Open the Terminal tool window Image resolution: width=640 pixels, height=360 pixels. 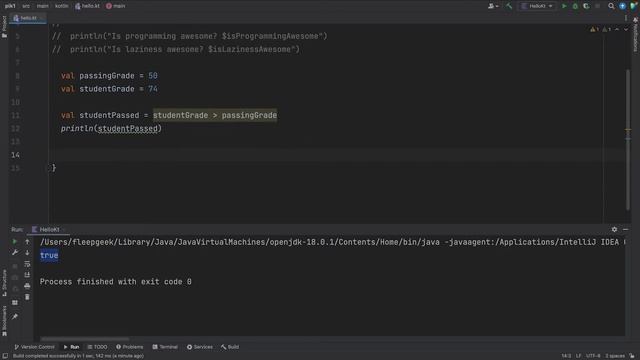click(x=165, y=347)
